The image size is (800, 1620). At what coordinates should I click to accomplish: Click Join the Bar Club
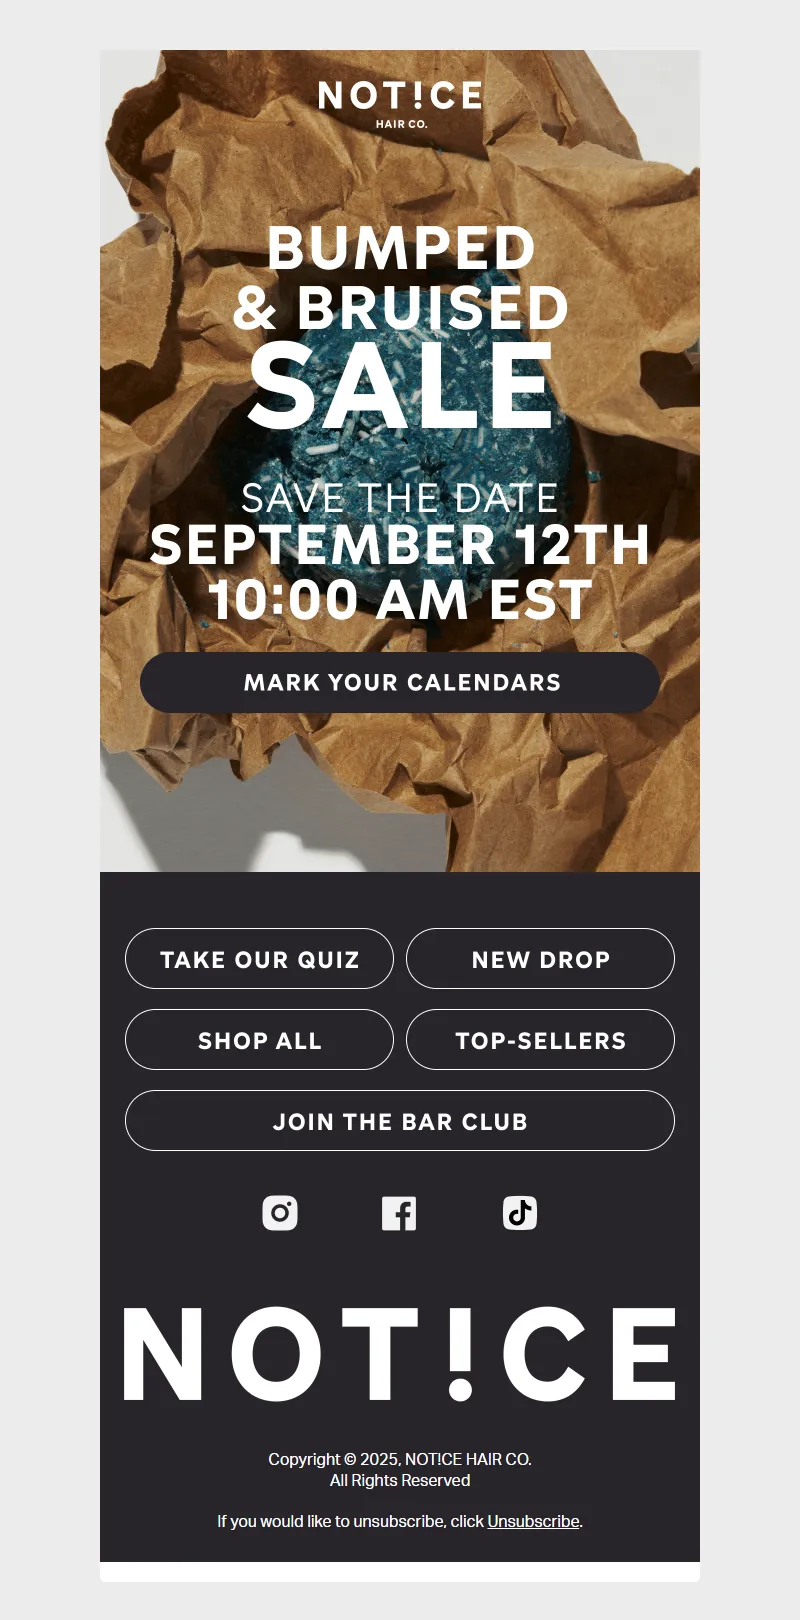400,1121
